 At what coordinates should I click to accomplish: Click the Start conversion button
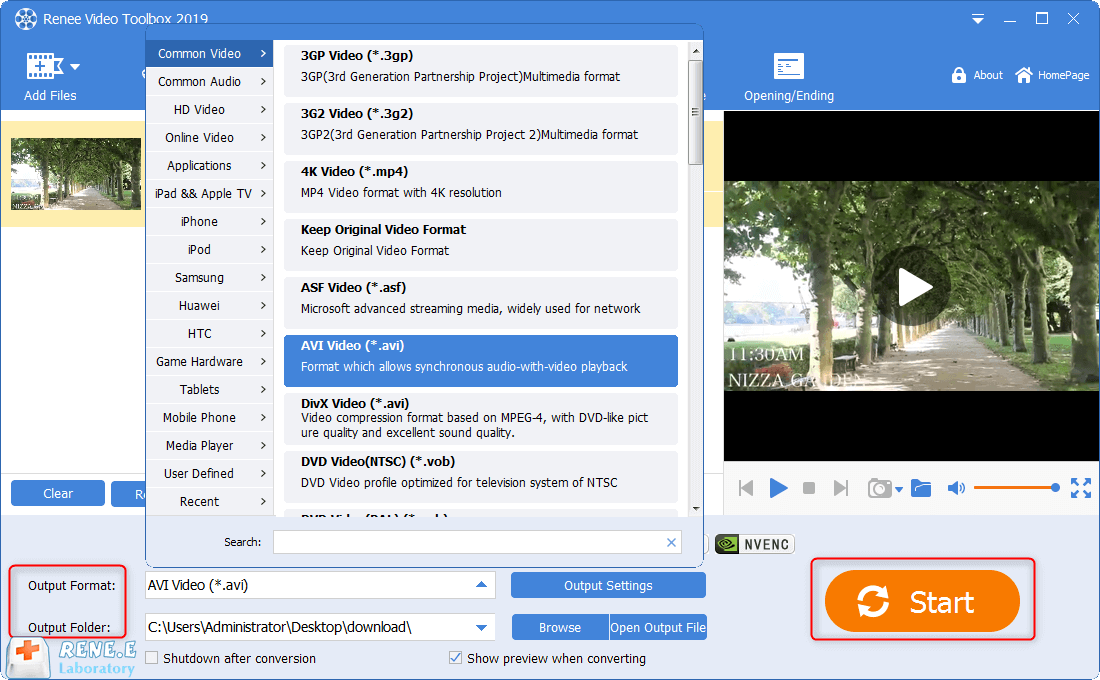pyautogui.click(x=922, y=601)
